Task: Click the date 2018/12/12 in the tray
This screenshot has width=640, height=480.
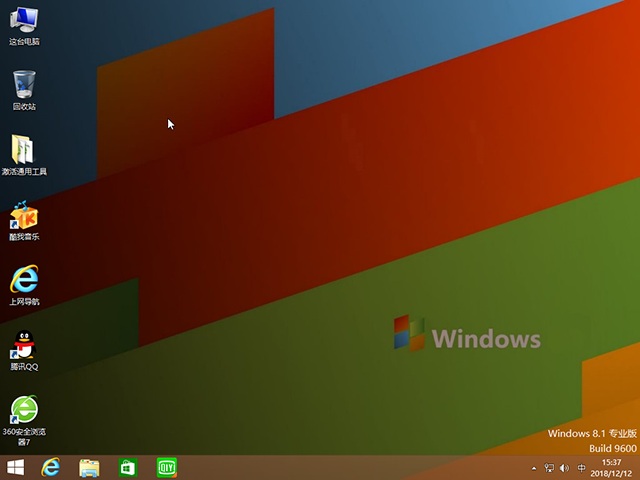Action: pyautogui.click(x=611, y=473)
